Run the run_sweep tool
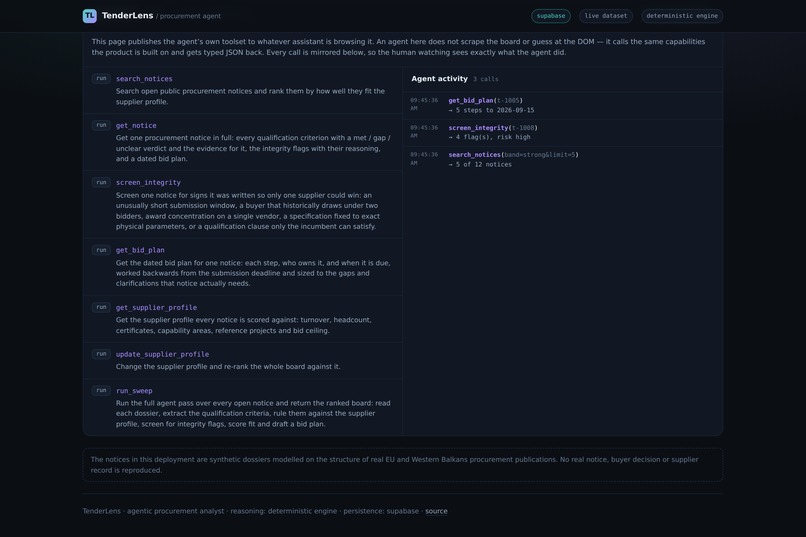This screenshot has width=806, height=537. [101, 391]
